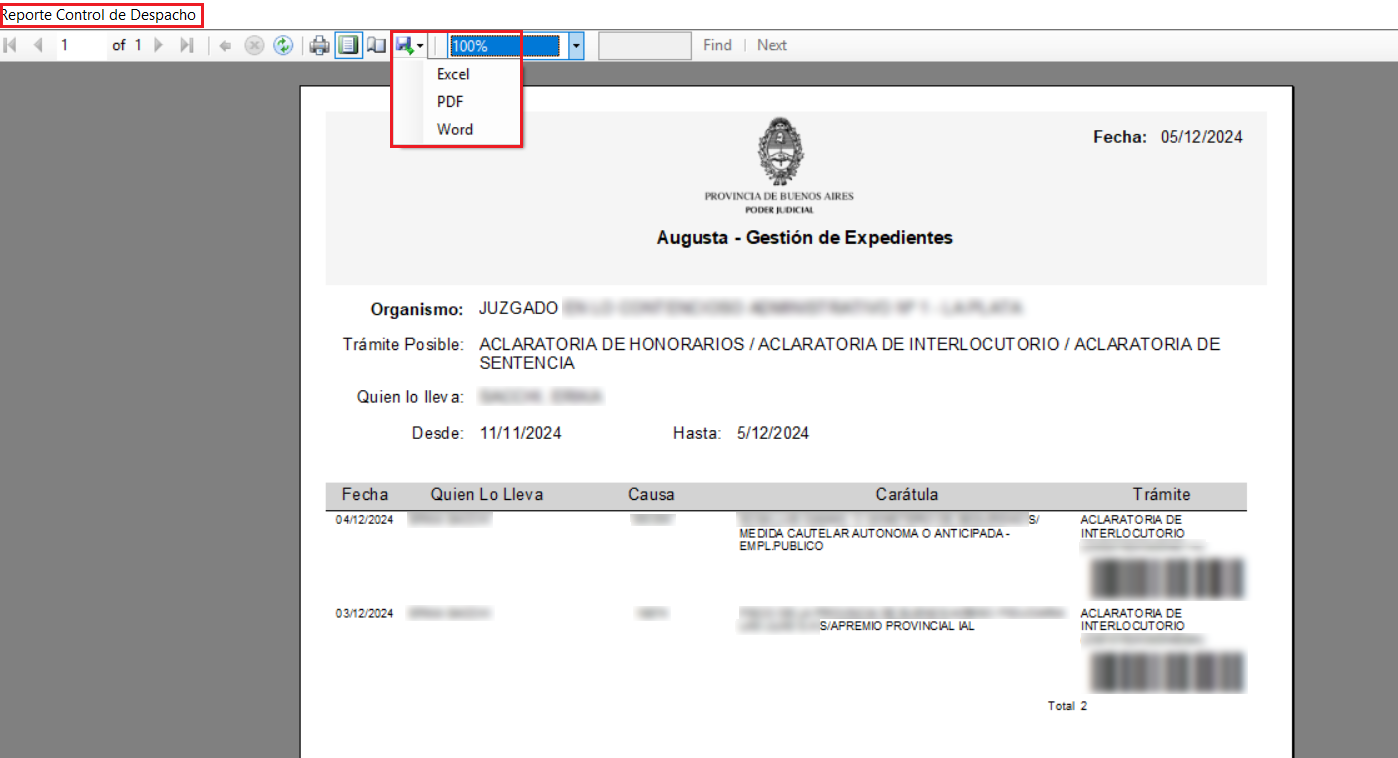The image size is (1398, 758).
Task: Click the next page arrow icon
Action: (x=158, y=45)
